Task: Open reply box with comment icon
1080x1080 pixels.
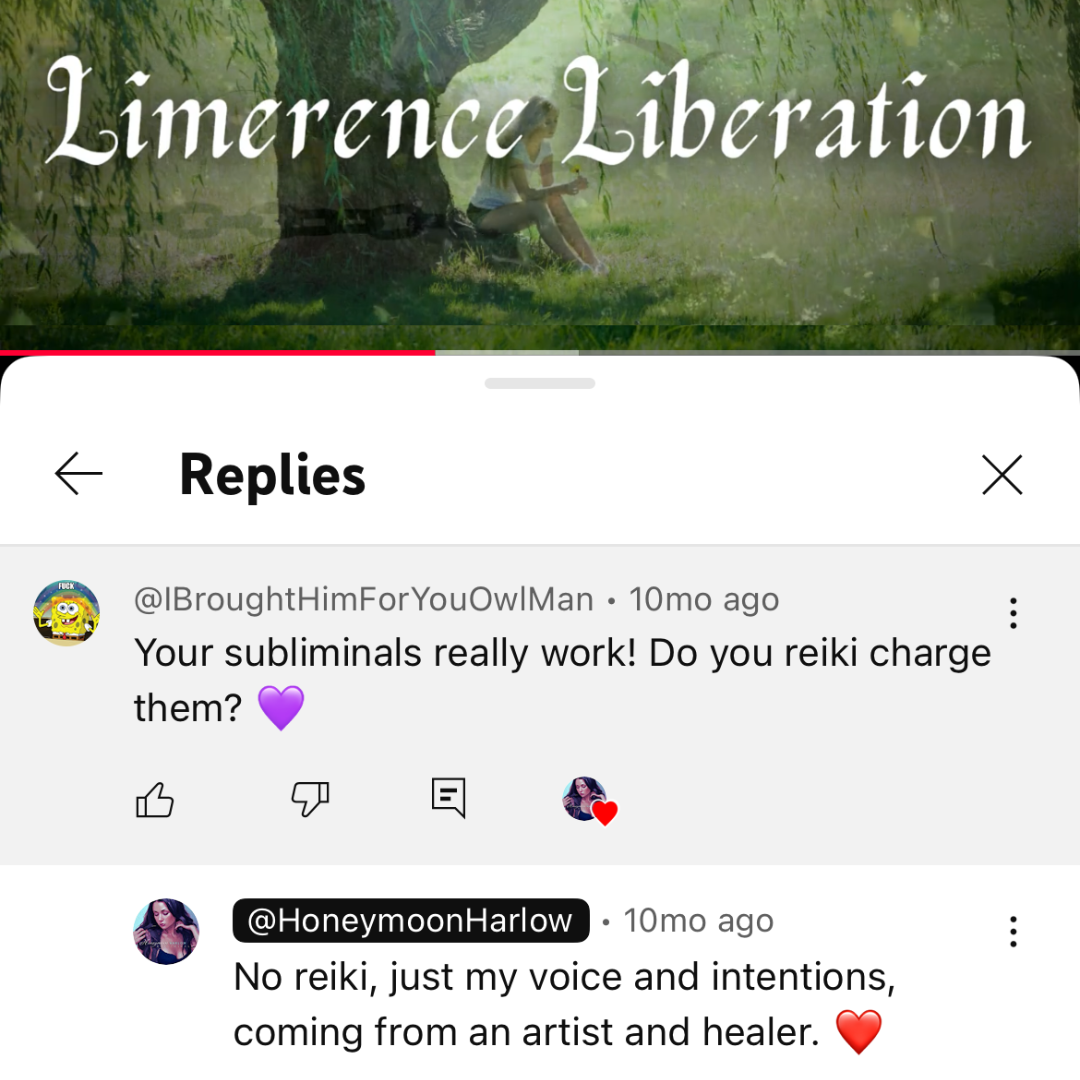Action: point(448,798)
